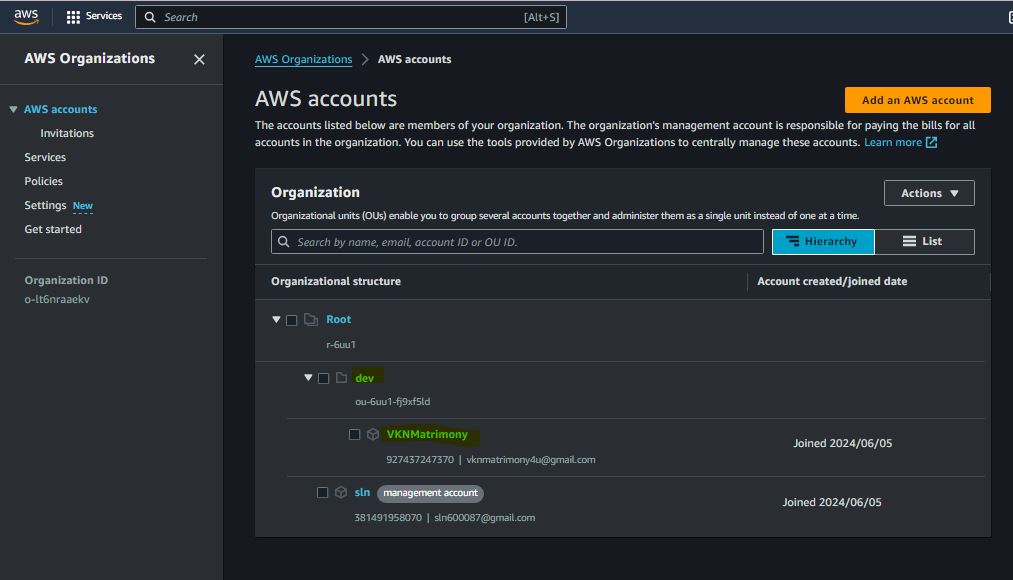Click the VKNMatrimony account cube icon
Viewport: 1013px width, 580px height.
click(x=373, y=435)
